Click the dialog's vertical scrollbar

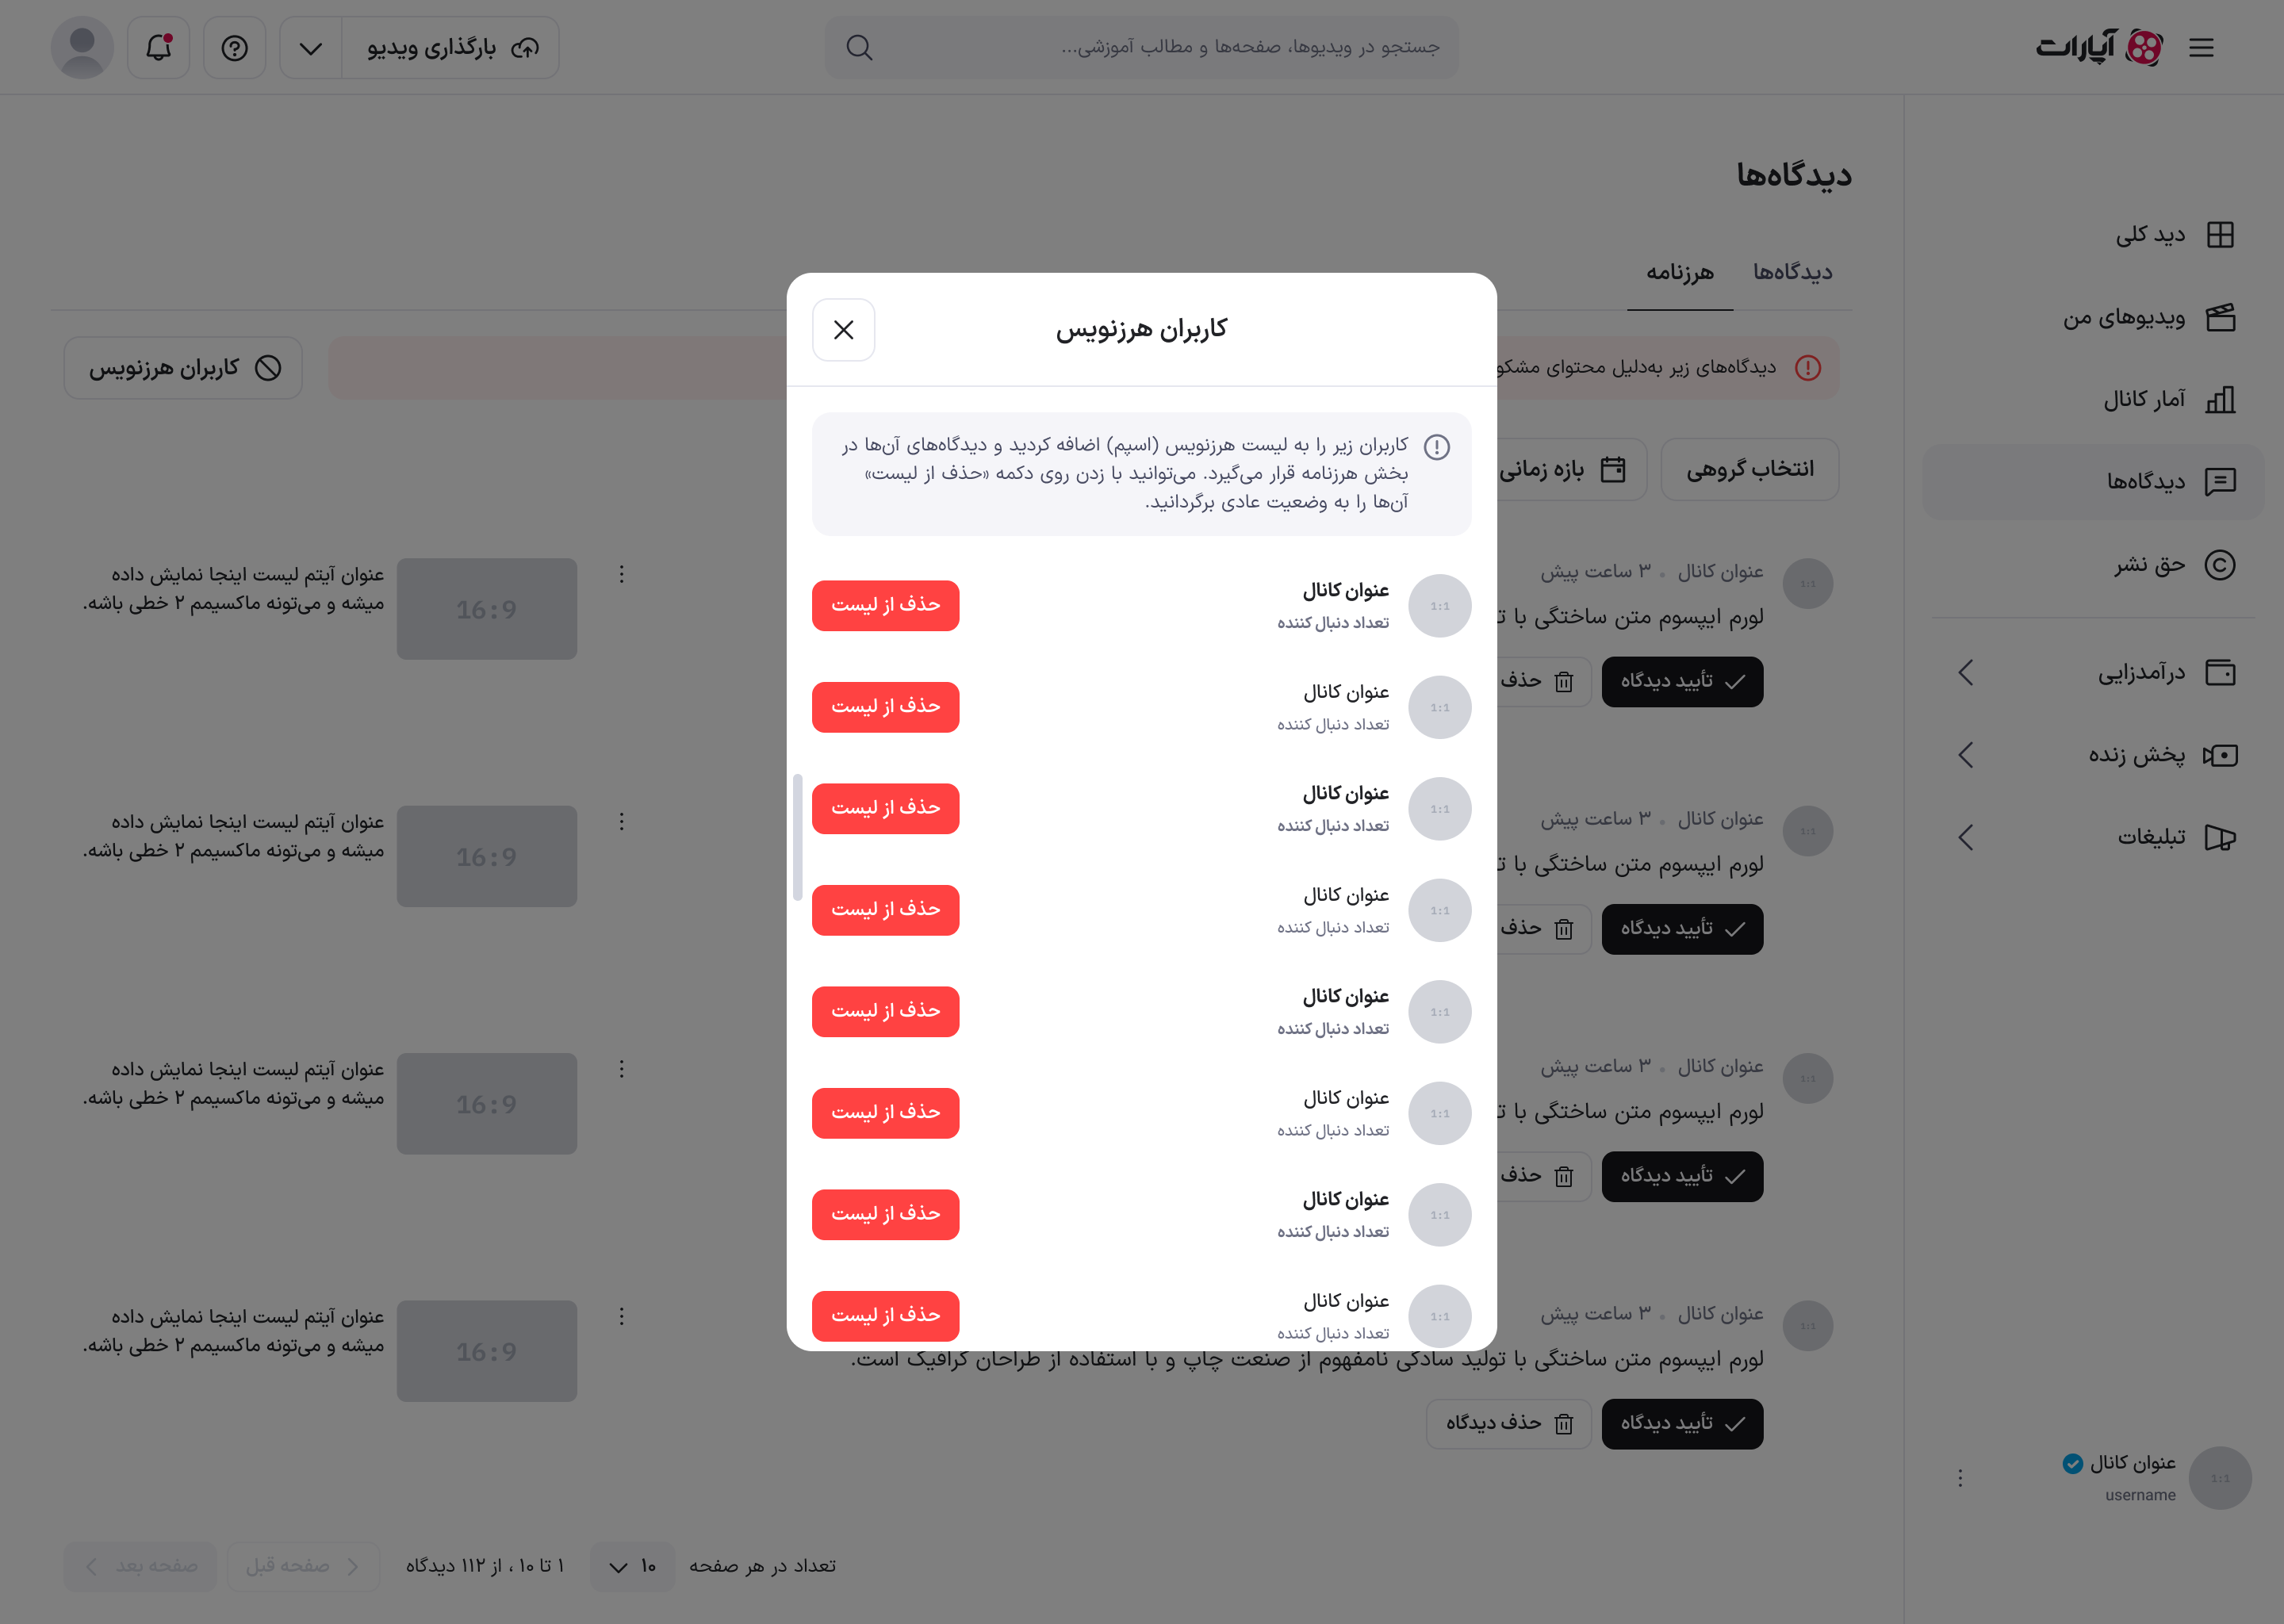pyautogui.click(x=797, y=837)
